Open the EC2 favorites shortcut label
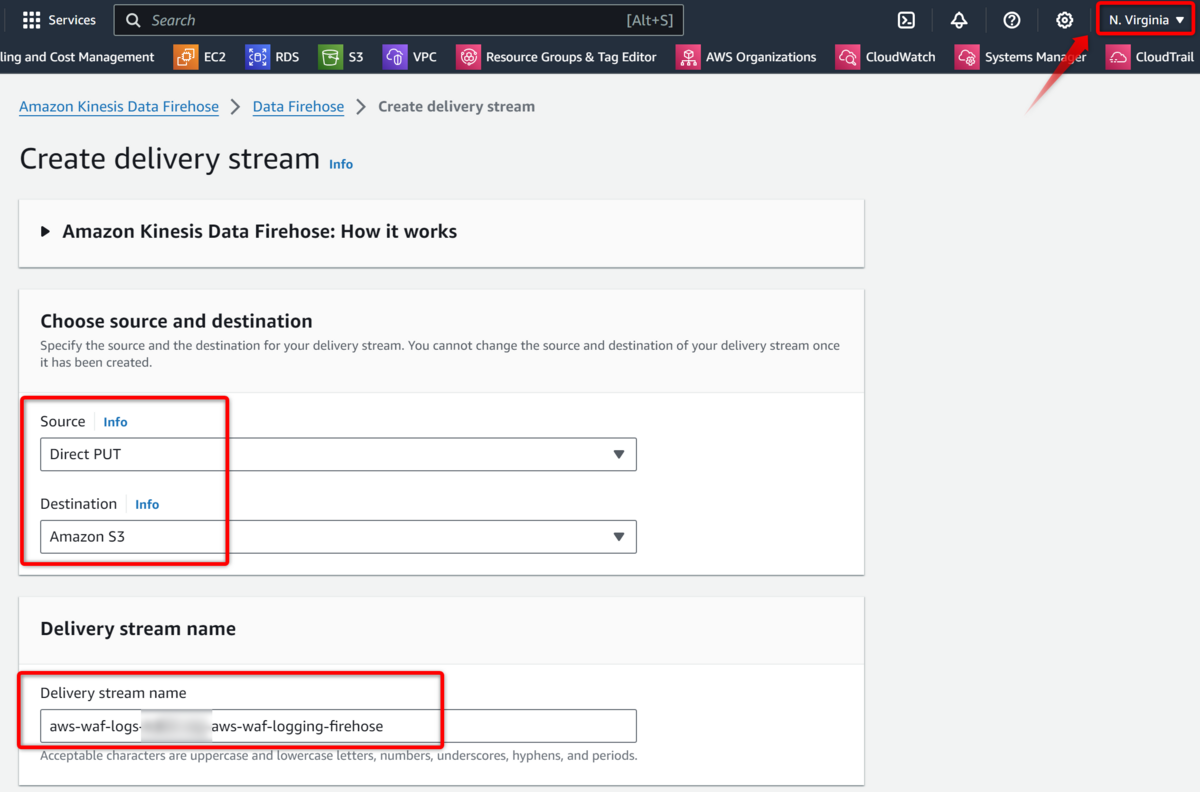 coord(215,57)
